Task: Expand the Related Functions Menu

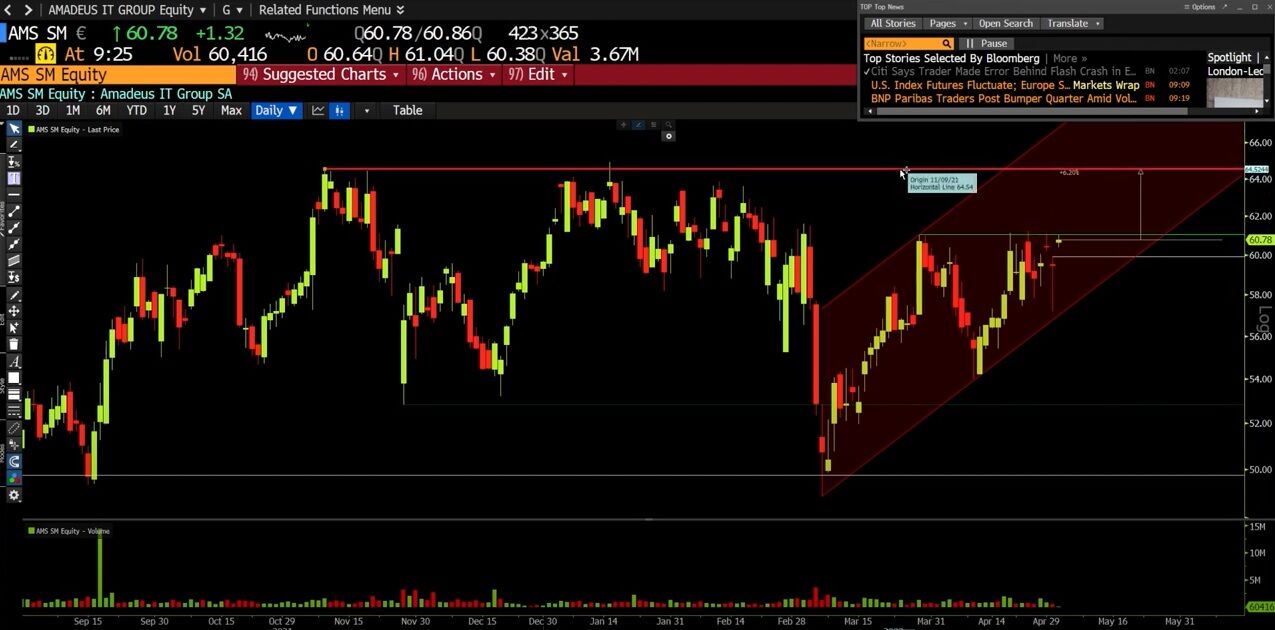Action: coord(331,10)
